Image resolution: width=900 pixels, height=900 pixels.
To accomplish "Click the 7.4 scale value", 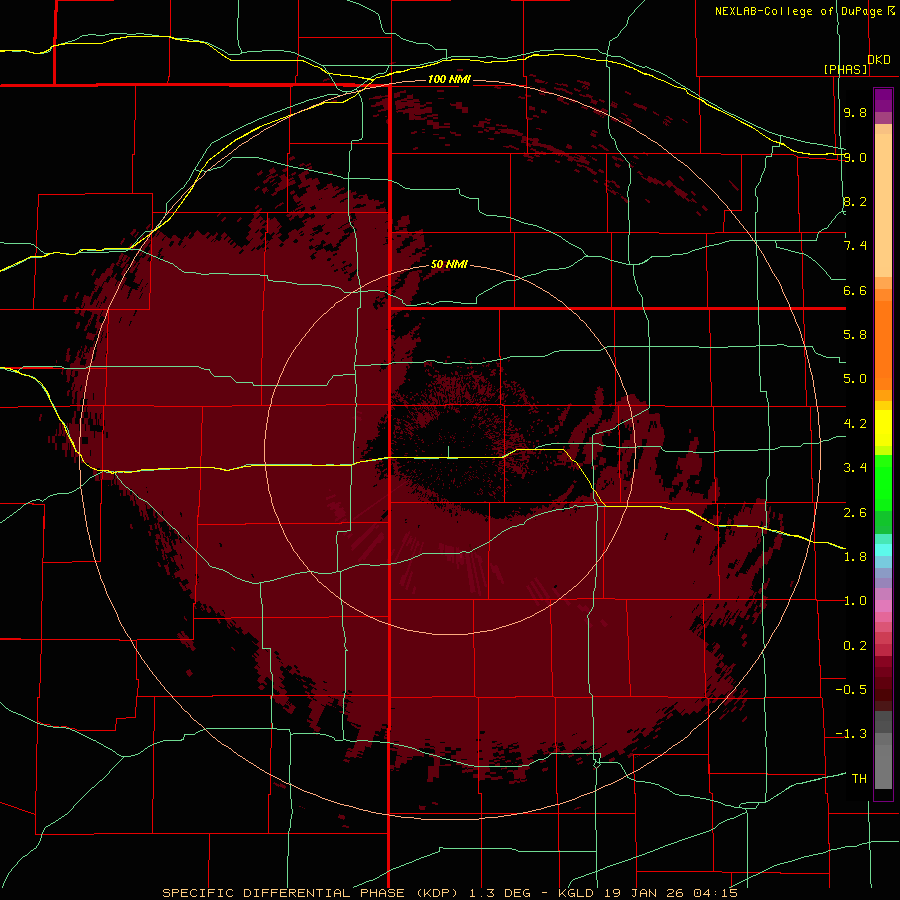I will tap(855, 246).
